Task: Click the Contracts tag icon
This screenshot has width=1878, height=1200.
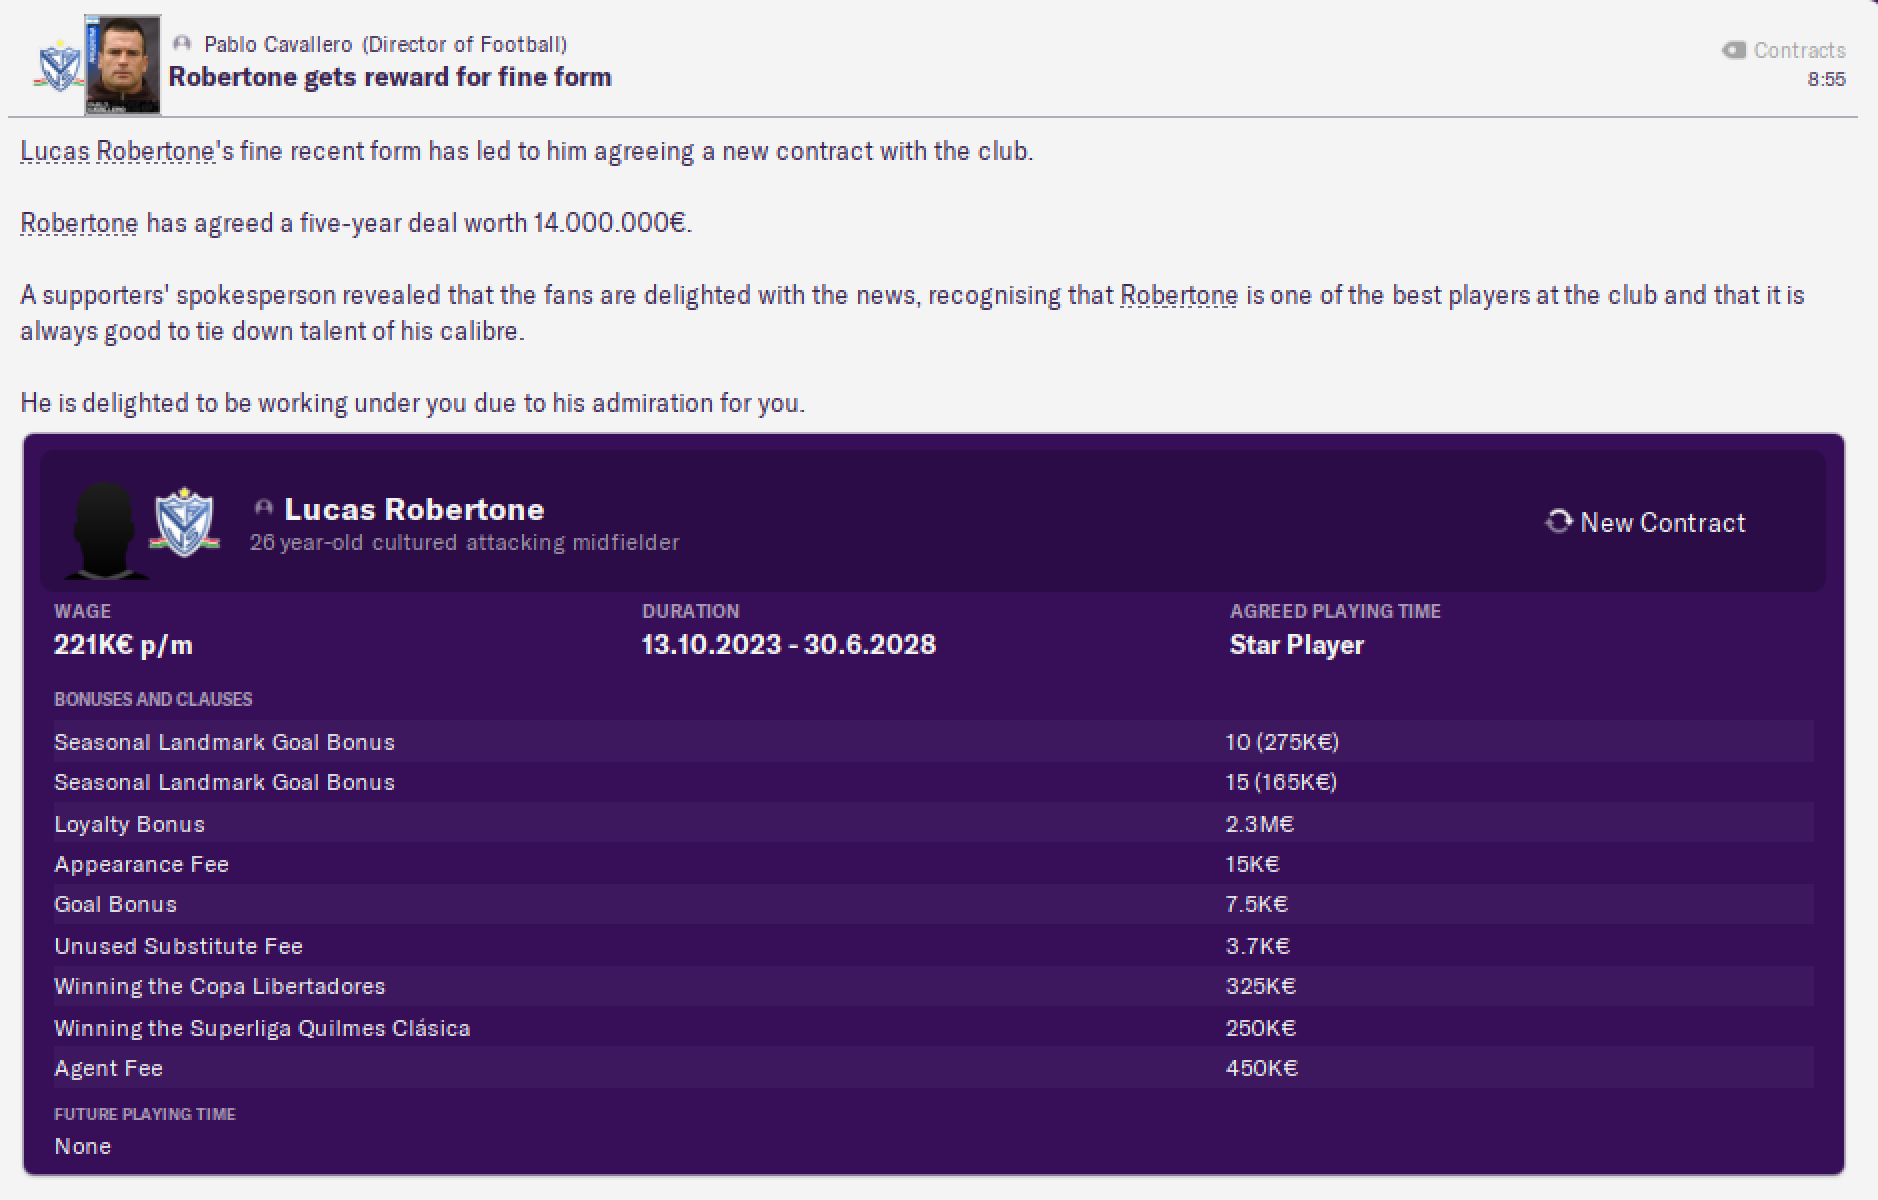Action: coord(1733,50)
